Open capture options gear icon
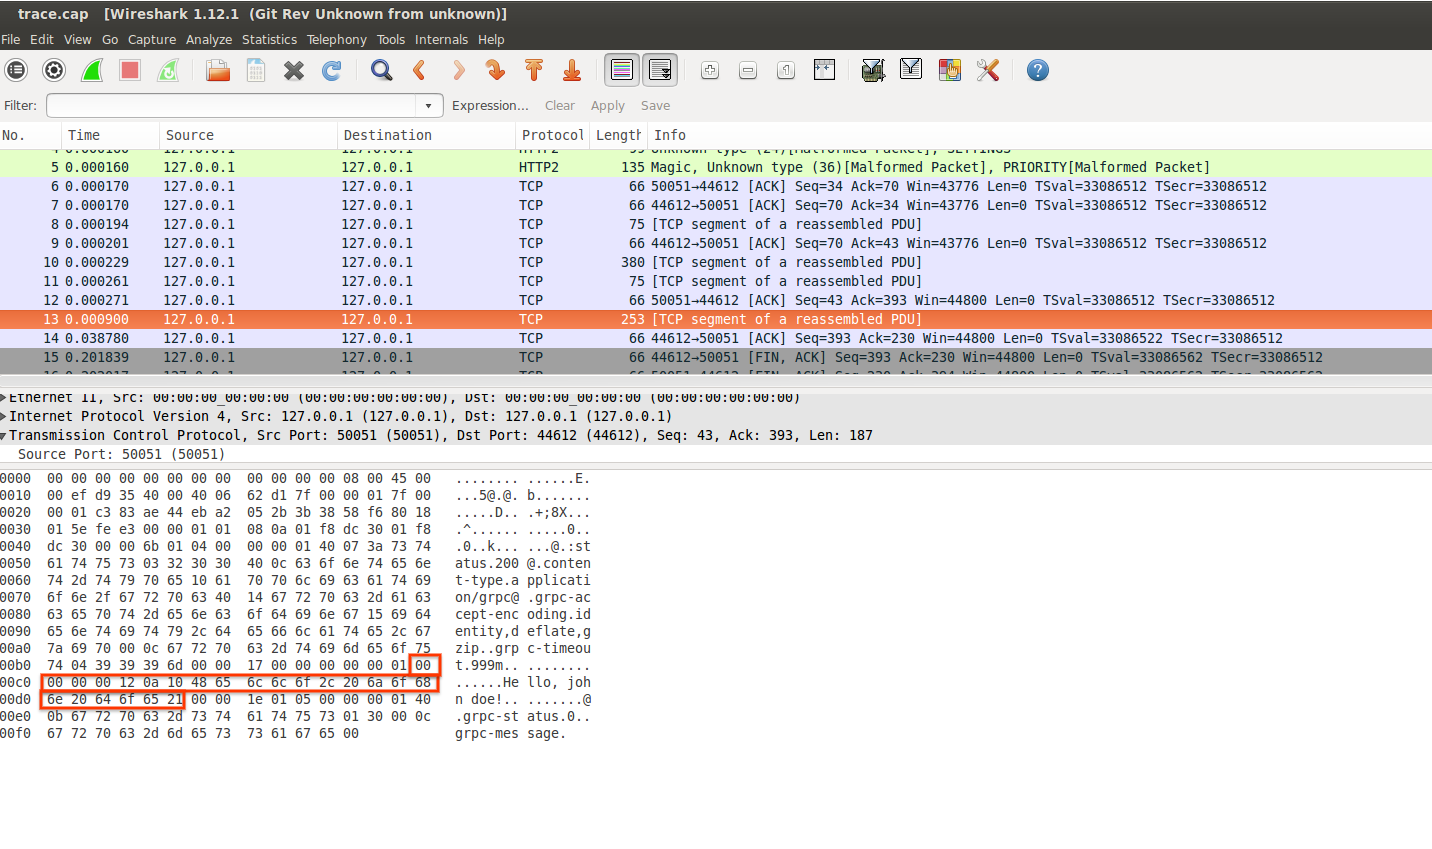Viewport: 1432px width, 849px height. coord(54,70)
